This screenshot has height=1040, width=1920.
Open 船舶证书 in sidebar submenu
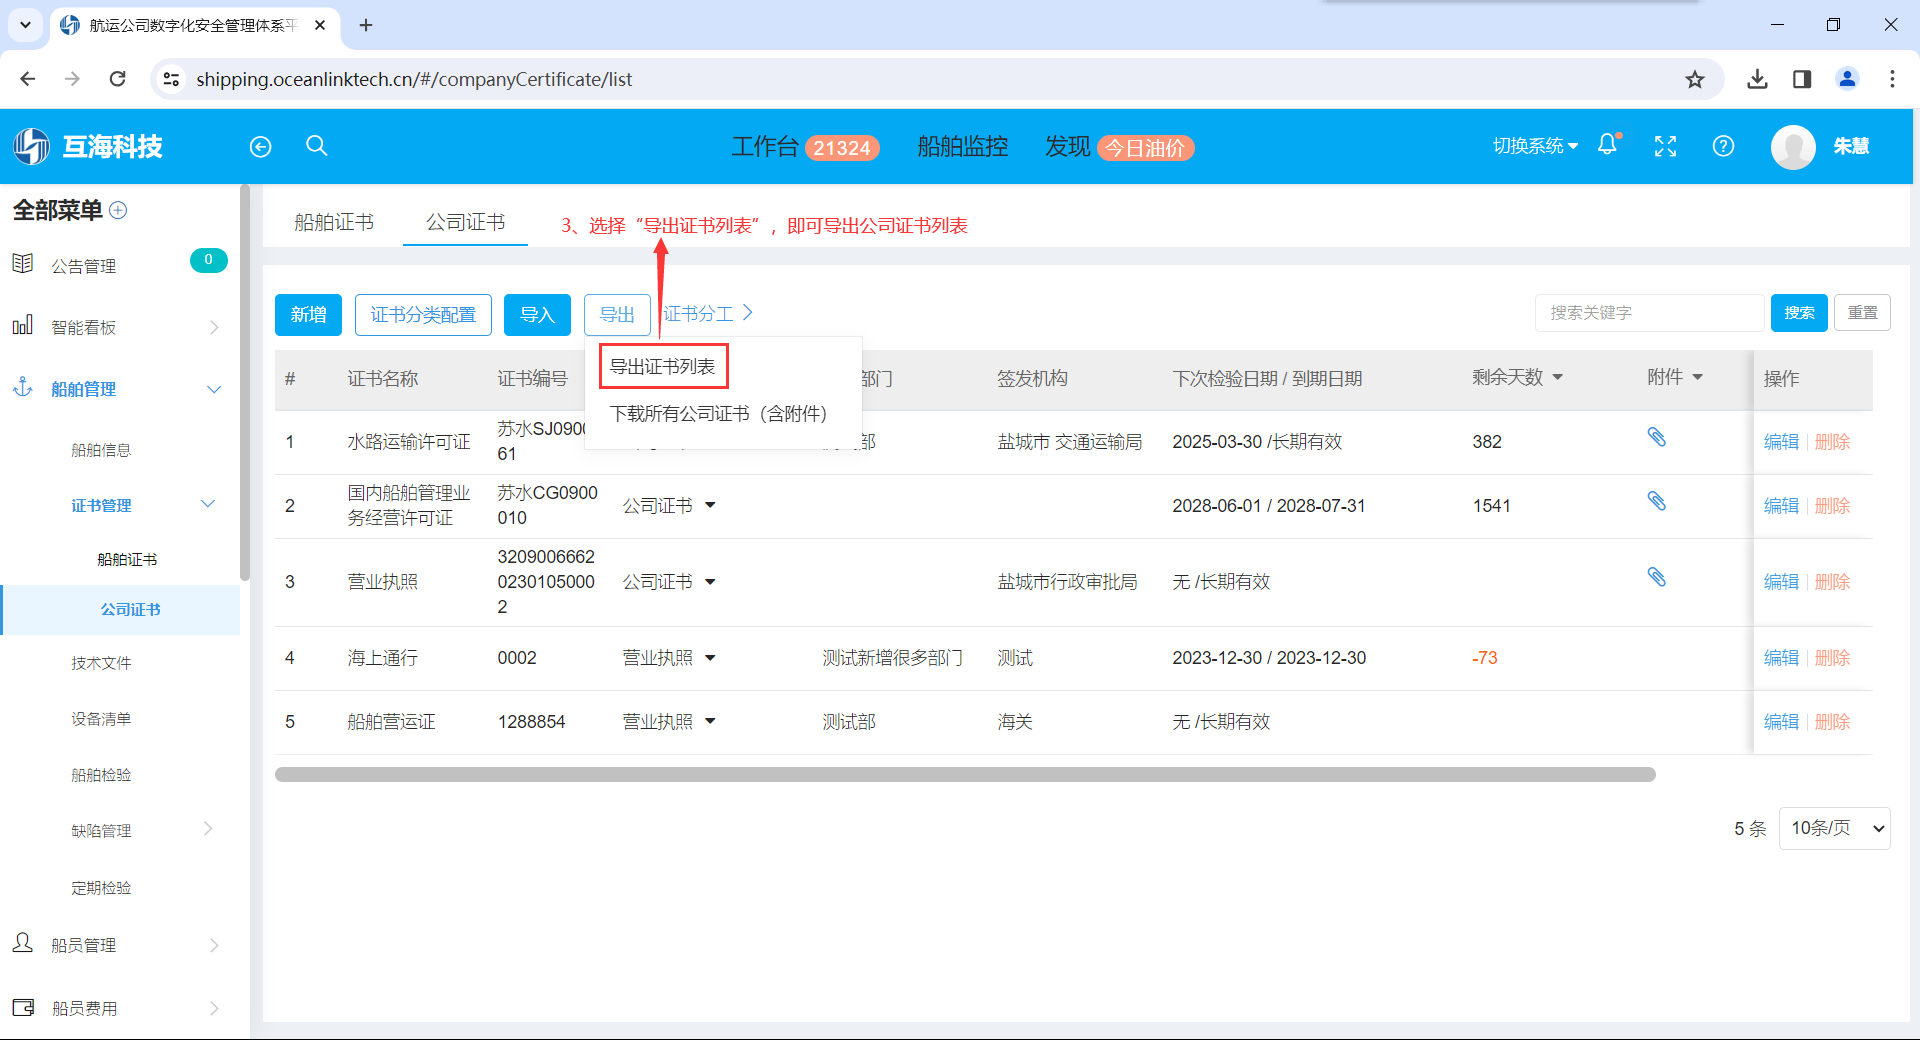click(127, 559)
